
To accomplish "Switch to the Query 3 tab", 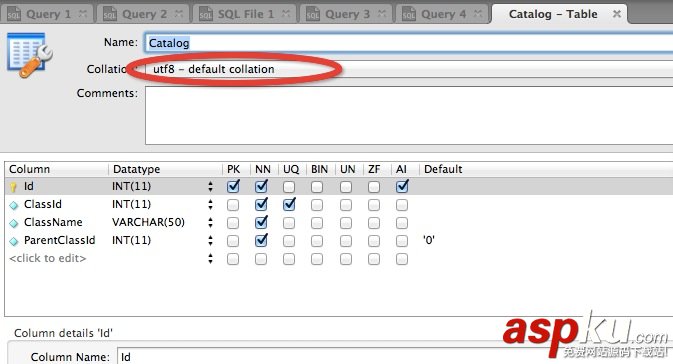I will pyautogui.click(x=346, y=14).
